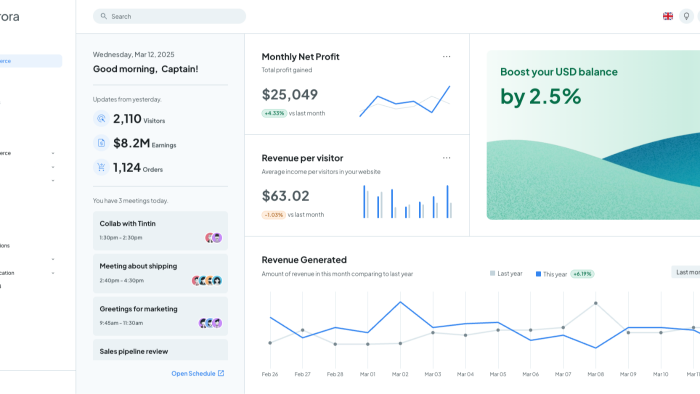
Task: Click the external link icon beside Open Schedule
Action: [221, 373]
